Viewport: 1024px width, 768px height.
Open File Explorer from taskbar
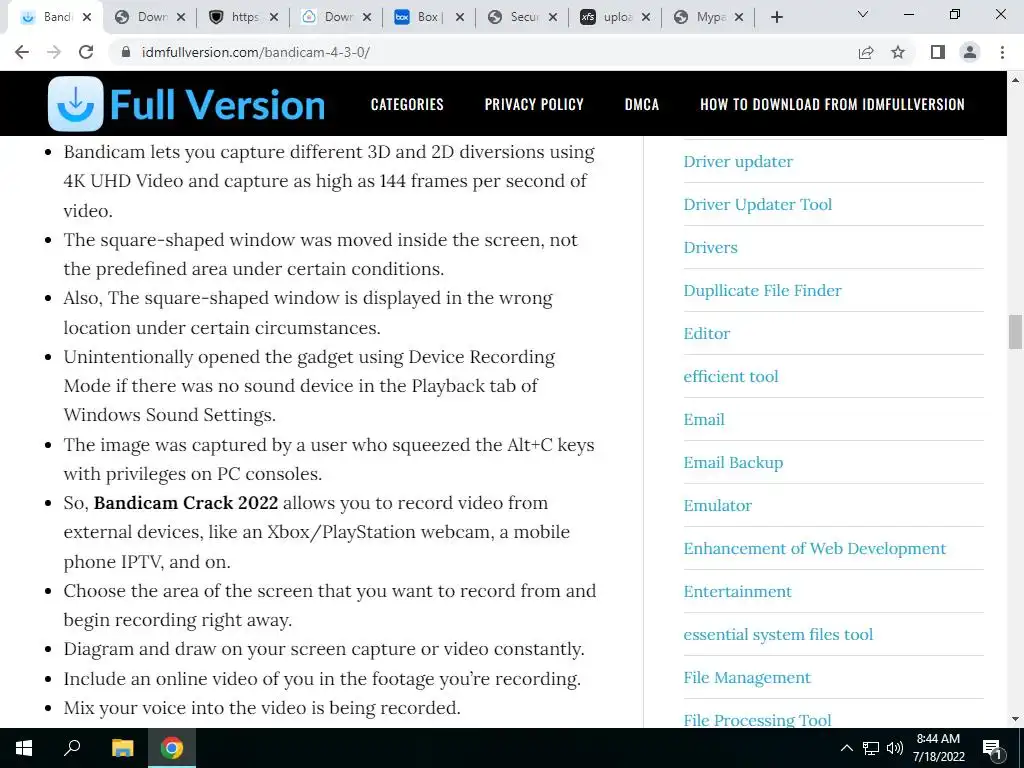[122, 748]
